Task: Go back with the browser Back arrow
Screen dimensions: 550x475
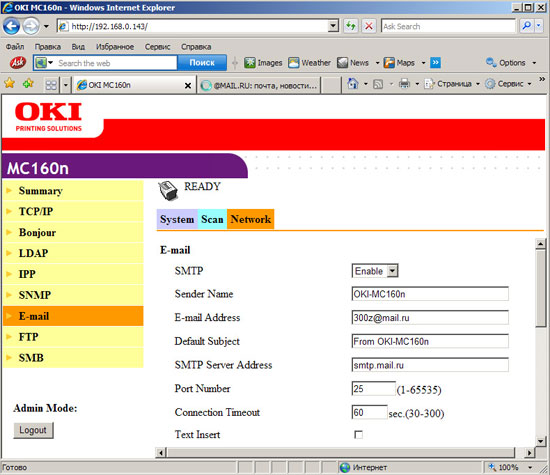Action: click(x=11, y=26)
